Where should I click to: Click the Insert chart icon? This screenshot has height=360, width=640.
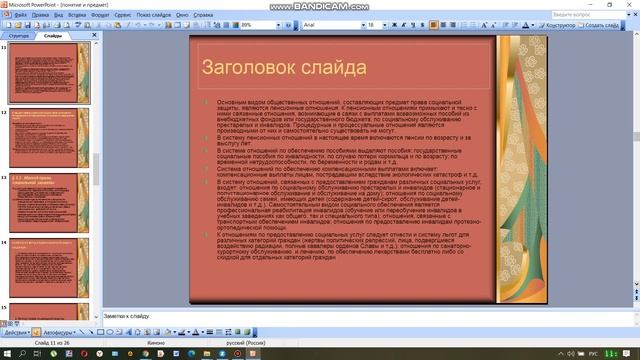pyautogui.click(x=169, y=25)
